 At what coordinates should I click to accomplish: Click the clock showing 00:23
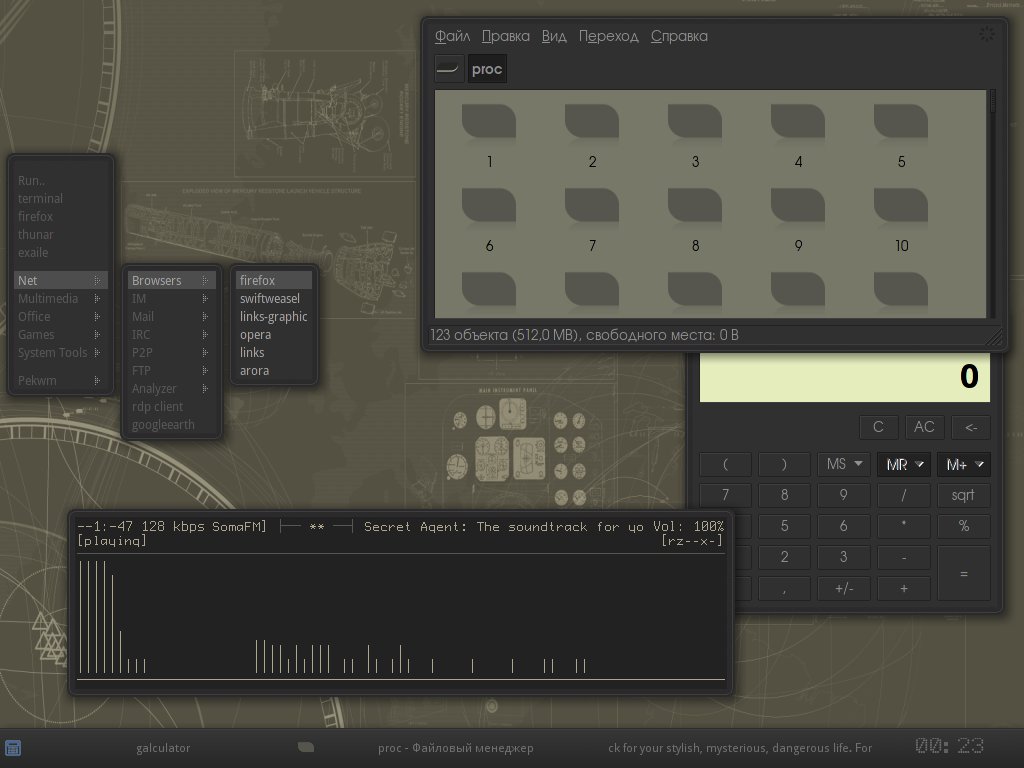[x=949, y=746]
